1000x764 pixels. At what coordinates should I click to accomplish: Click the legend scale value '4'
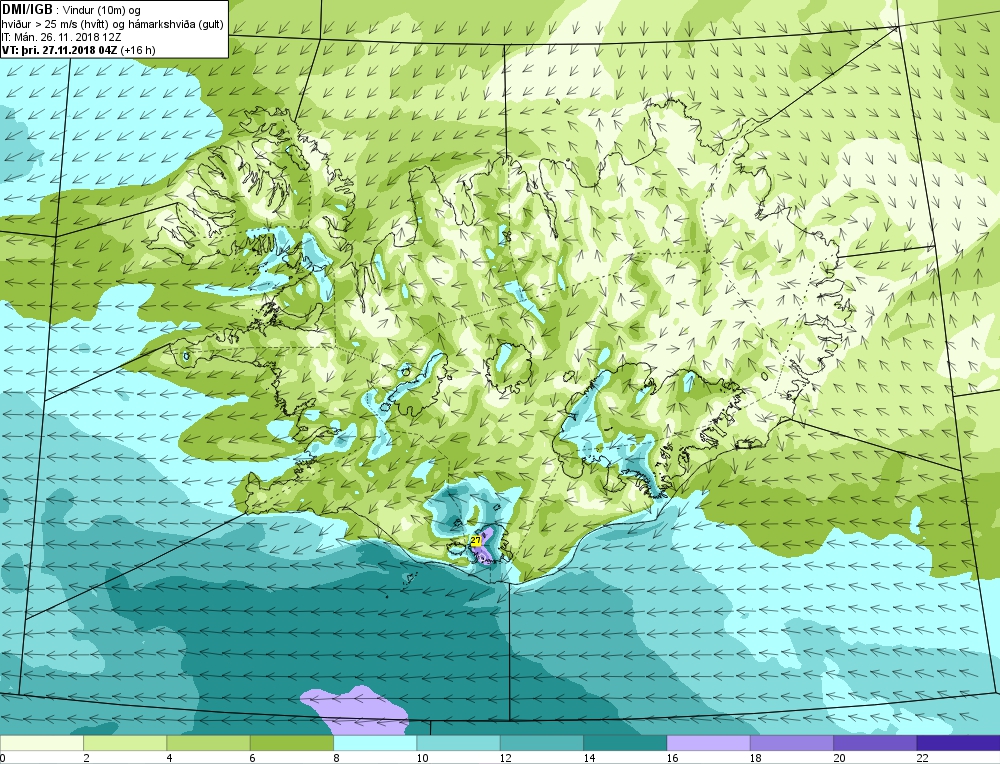click(x=170, y=758)
